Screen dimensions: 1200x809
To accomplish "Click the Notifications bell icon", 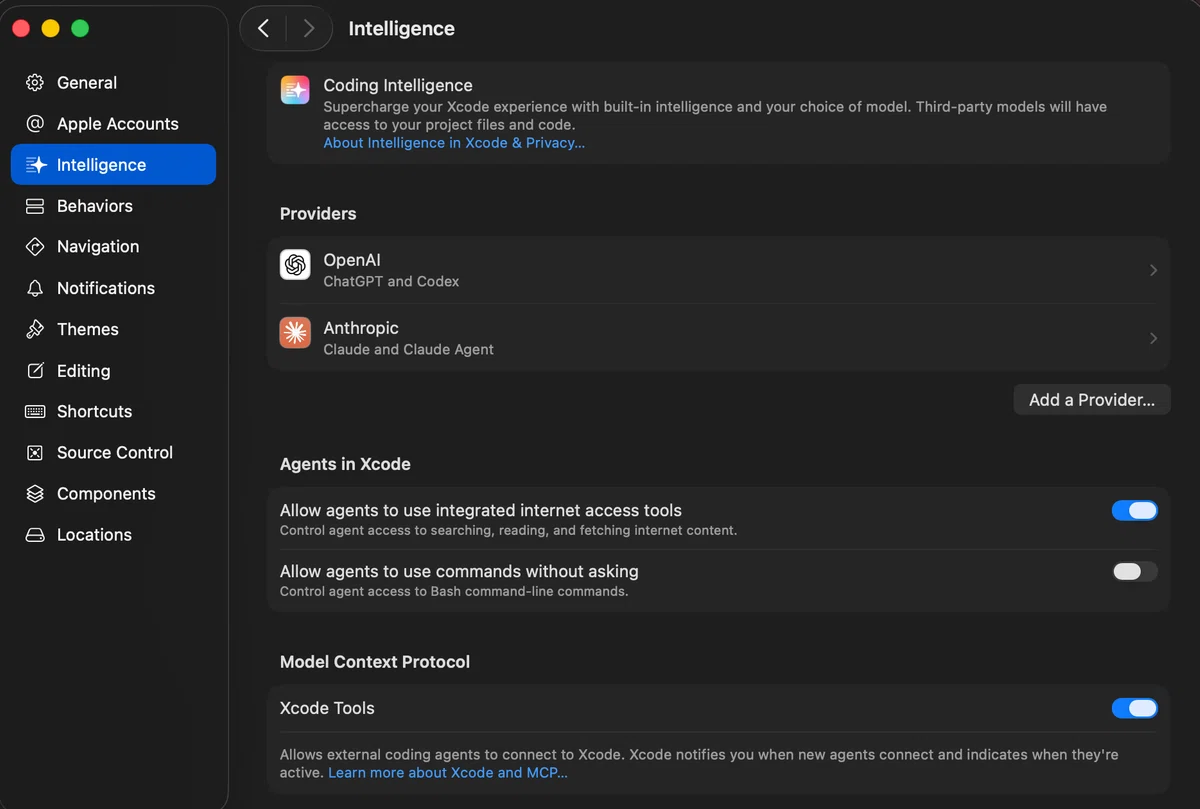I will (x=35, y=288).
